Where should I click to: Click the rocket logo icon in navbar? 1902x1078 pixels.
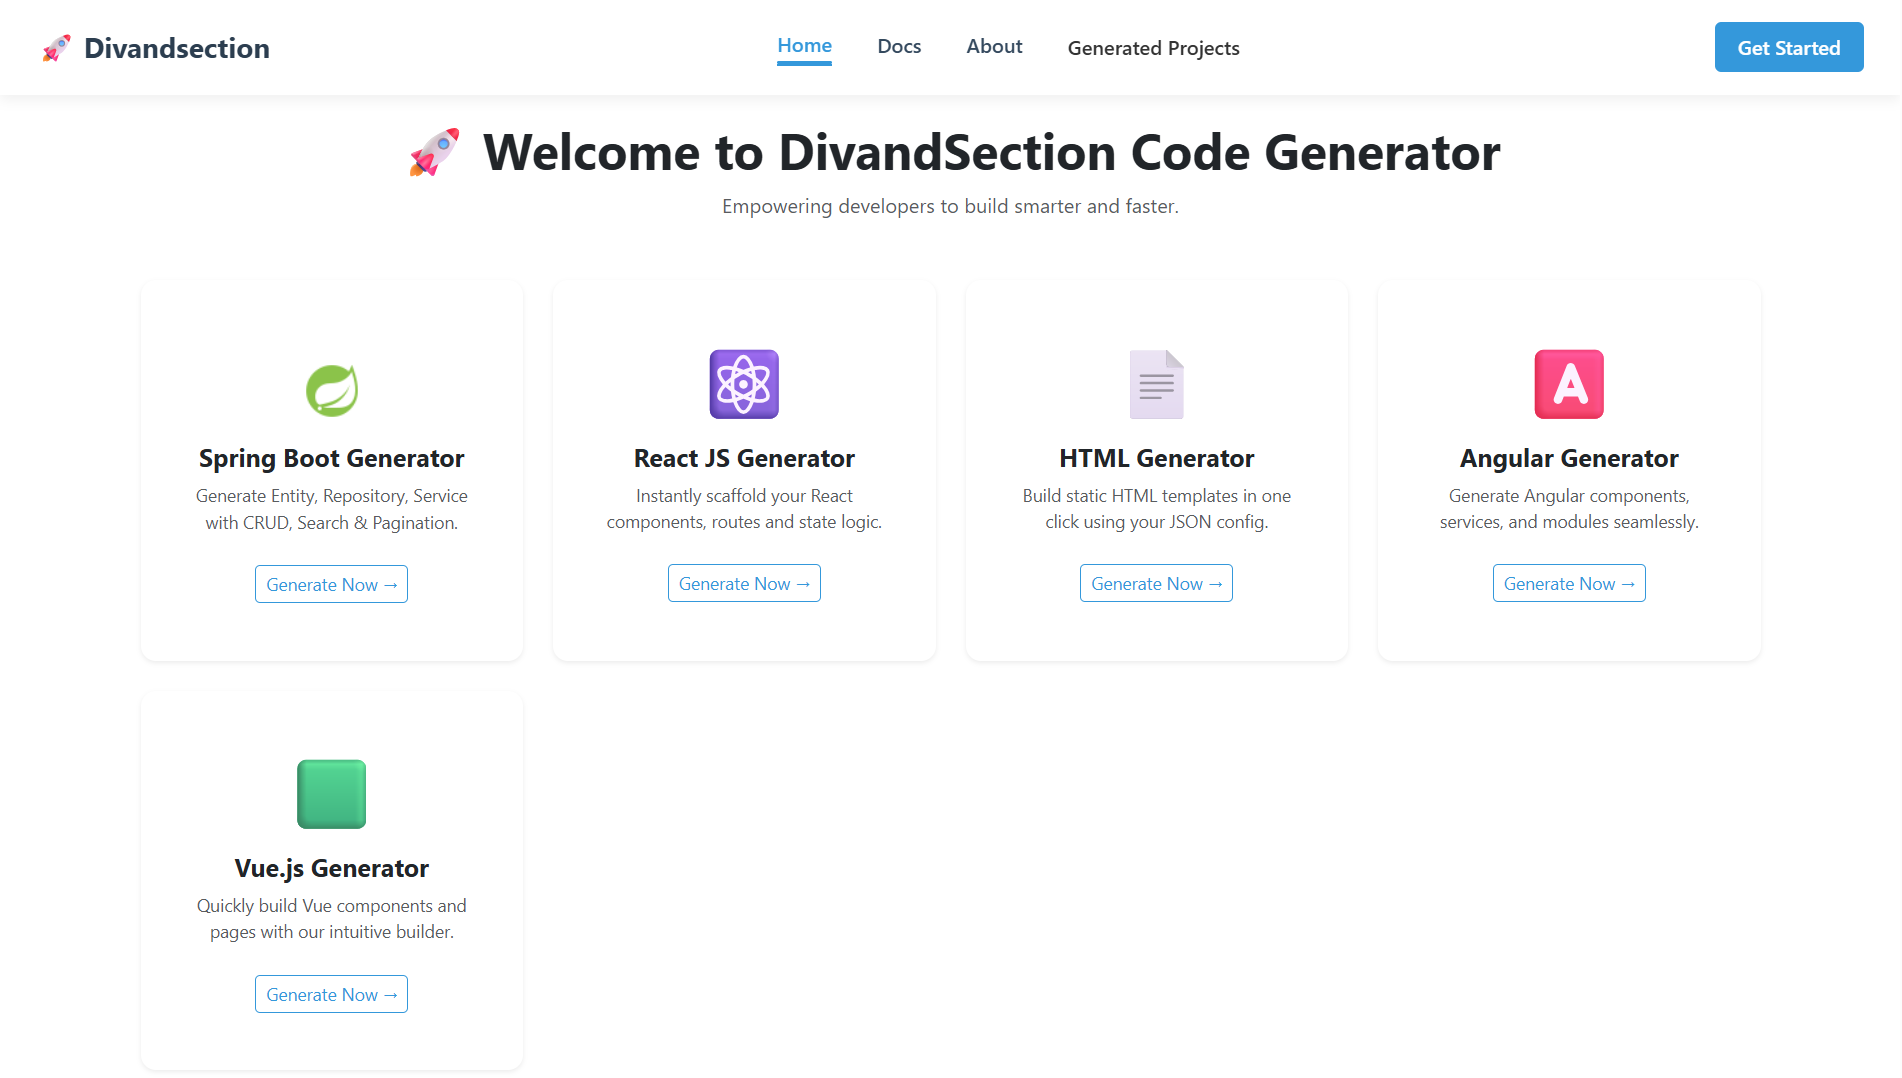click(x=57, y=48)
